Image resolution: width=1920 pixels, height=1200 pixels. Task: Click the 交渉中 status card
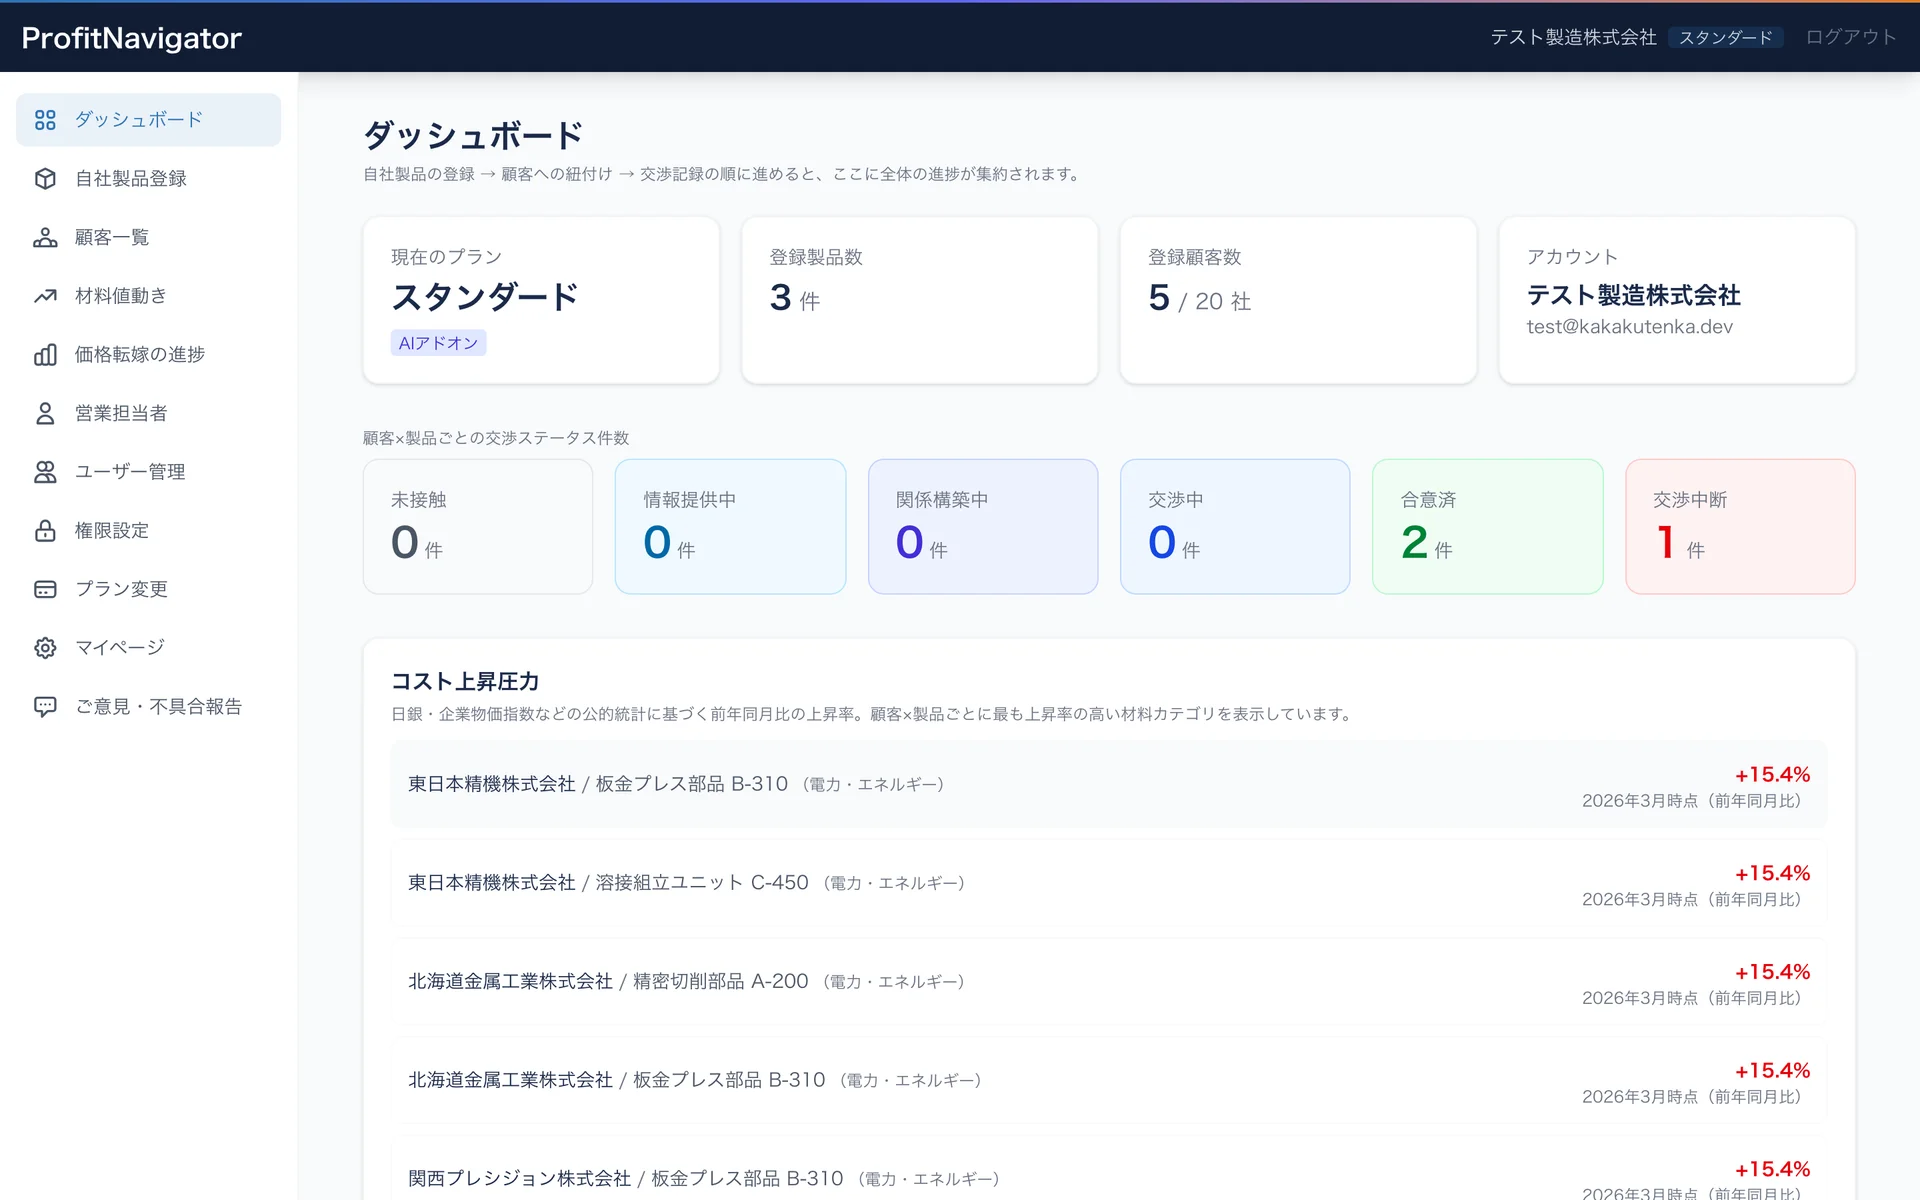click(x=1235, y=527)
